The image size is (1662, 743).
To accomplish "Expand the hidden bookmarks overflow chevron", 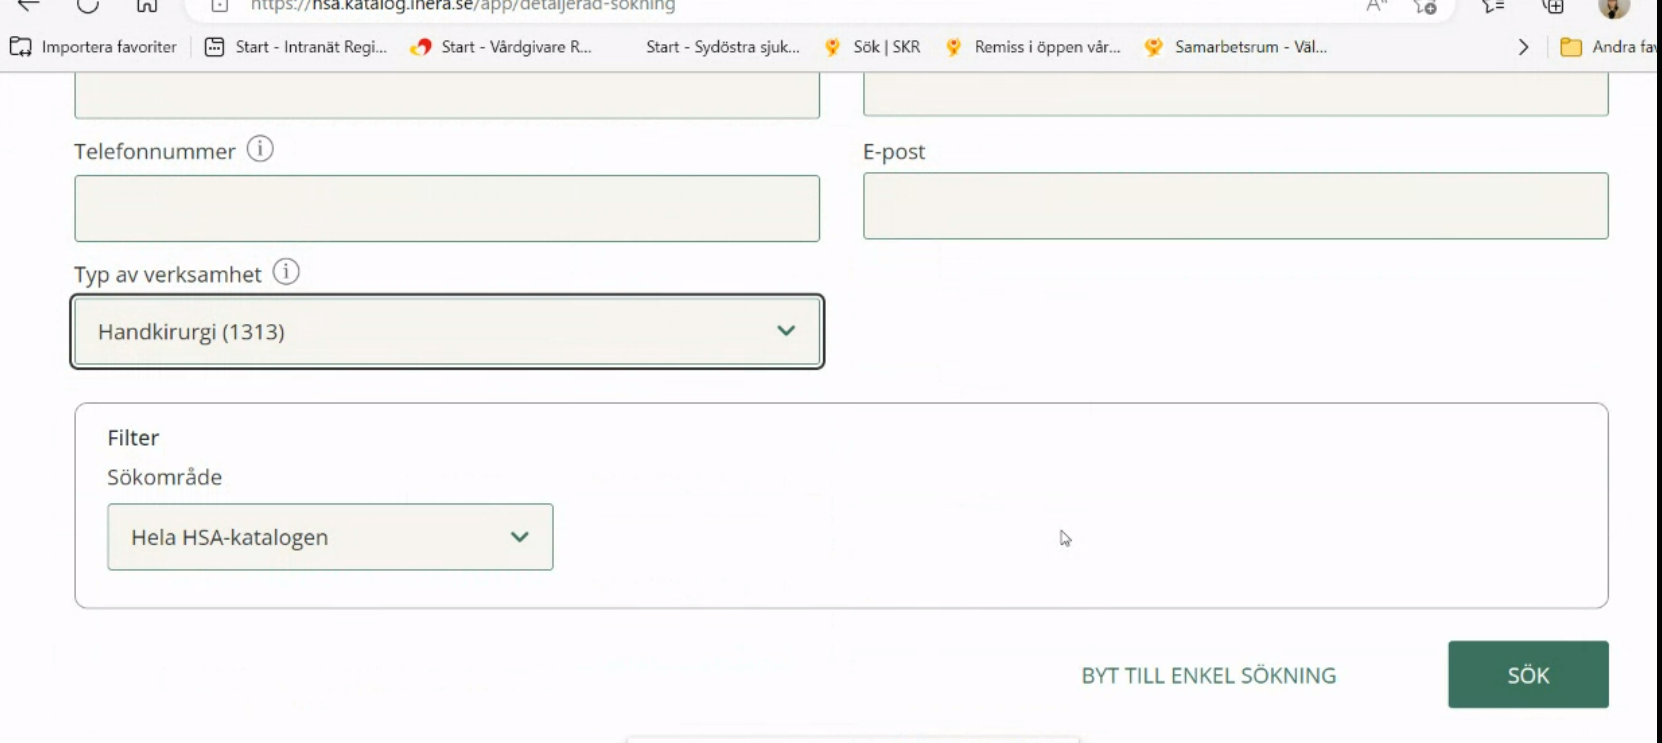I will [x=1523, y=47].
